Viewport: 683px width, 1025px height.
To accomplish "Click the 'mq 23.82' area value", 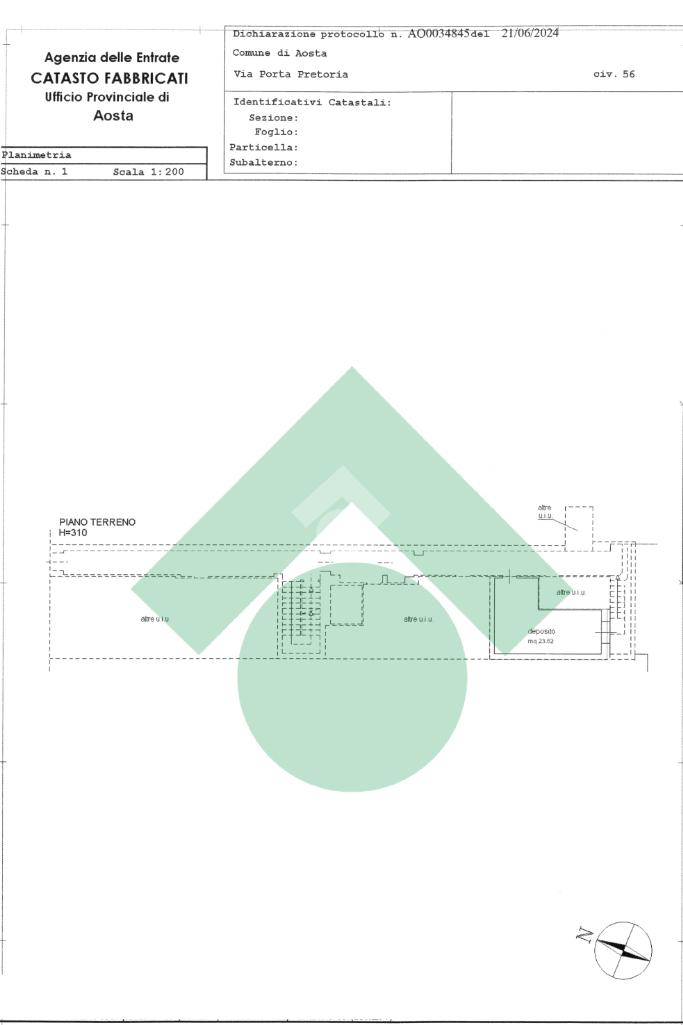I will tap(541, 641).
